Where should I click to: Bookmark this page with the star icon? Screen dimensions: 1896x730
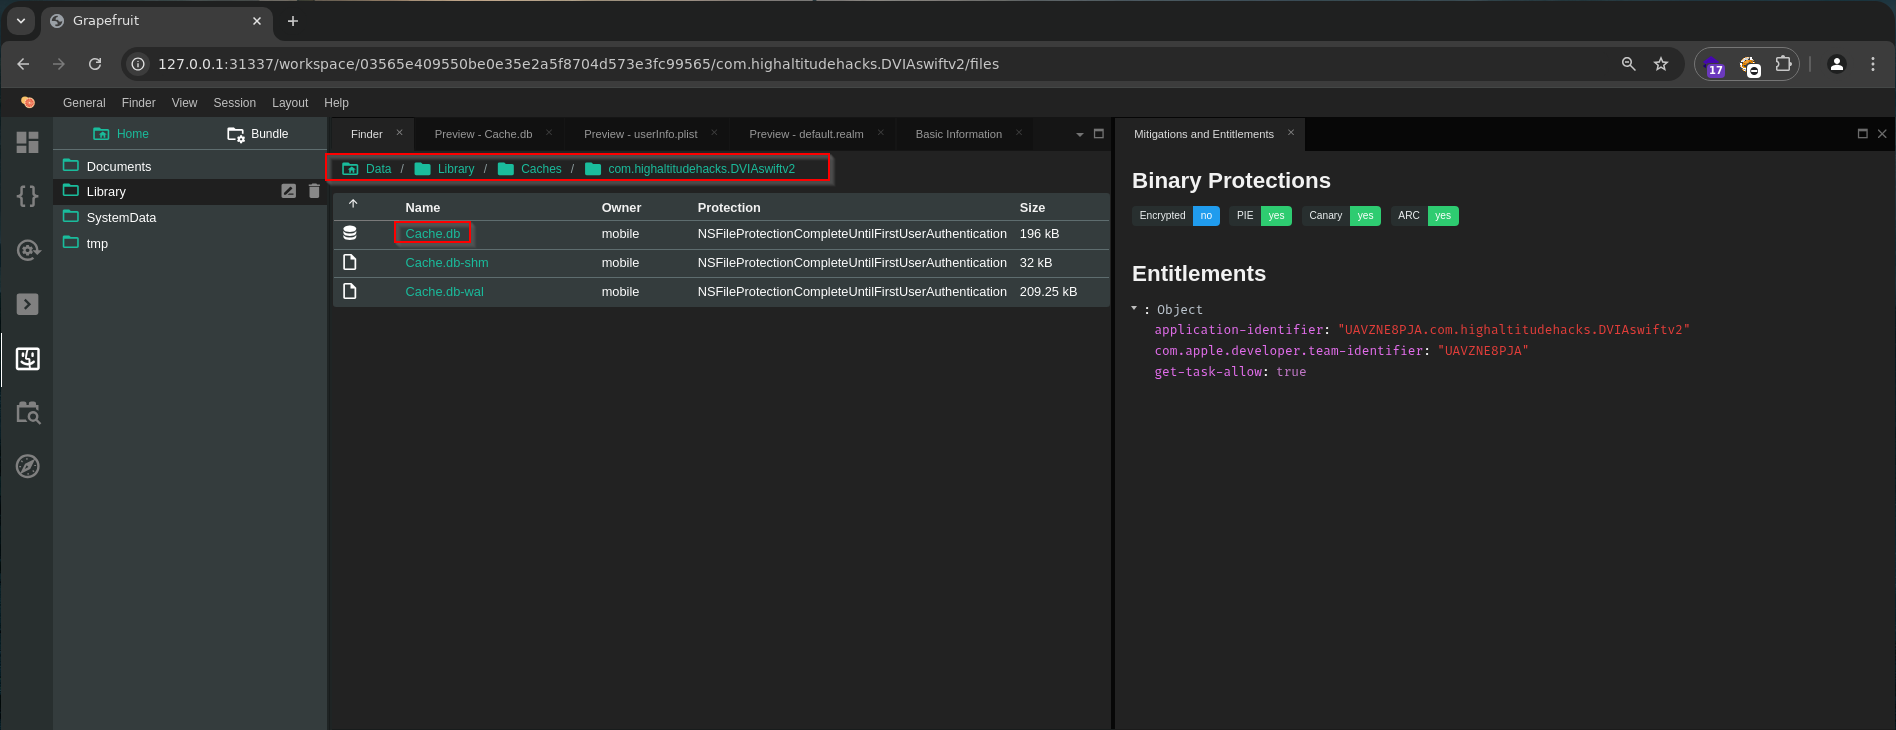click(1661, 64)
